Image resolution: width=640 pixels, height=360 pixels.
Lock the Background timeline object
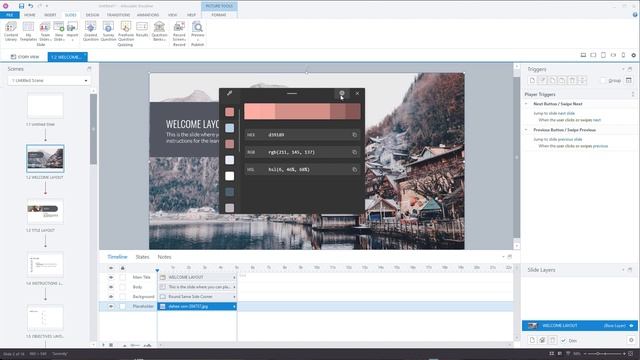click(122, 297)
